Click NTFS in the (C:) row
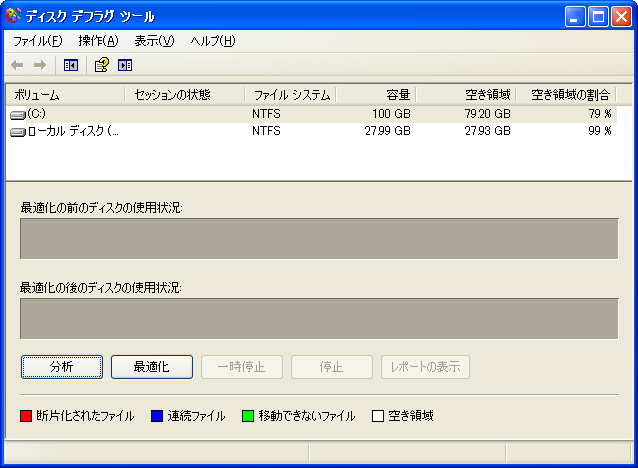 click(x=266, y=114)
